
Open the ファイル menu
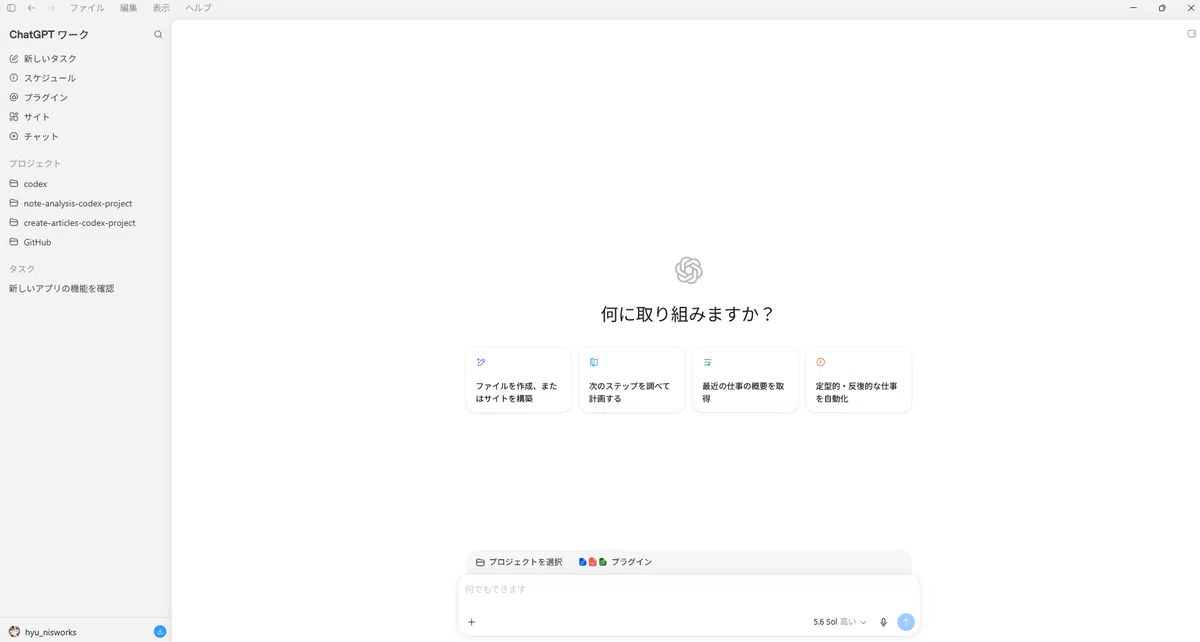(87, 7)
